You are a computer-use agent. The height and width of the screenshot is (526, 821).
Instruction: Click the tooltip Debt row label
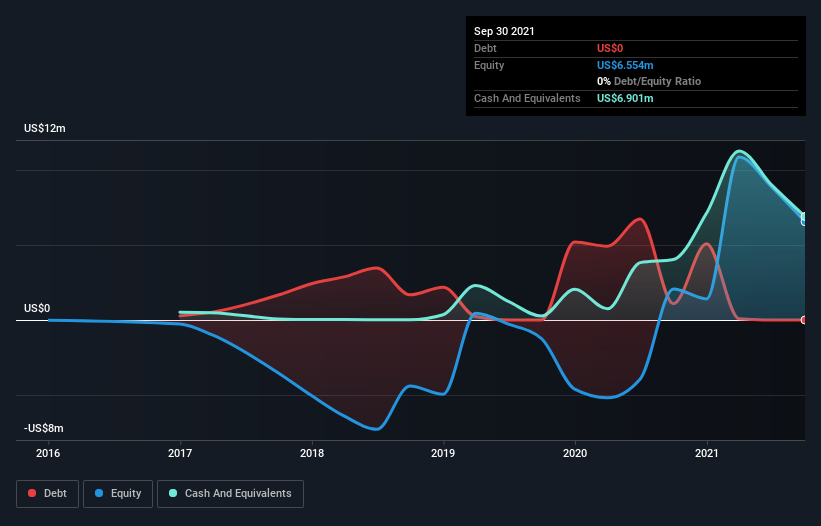485,48
